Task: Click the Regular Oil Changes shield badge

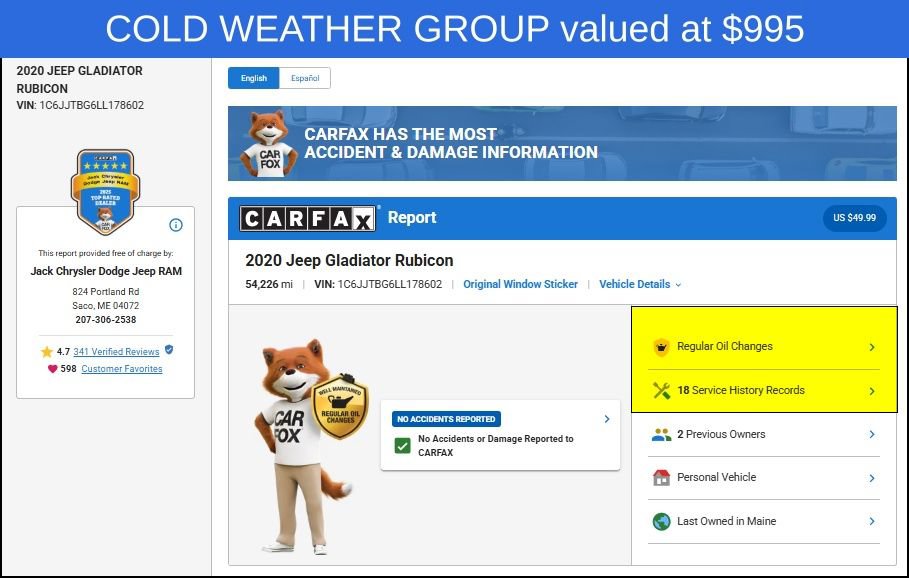Action: click(340, 405)
